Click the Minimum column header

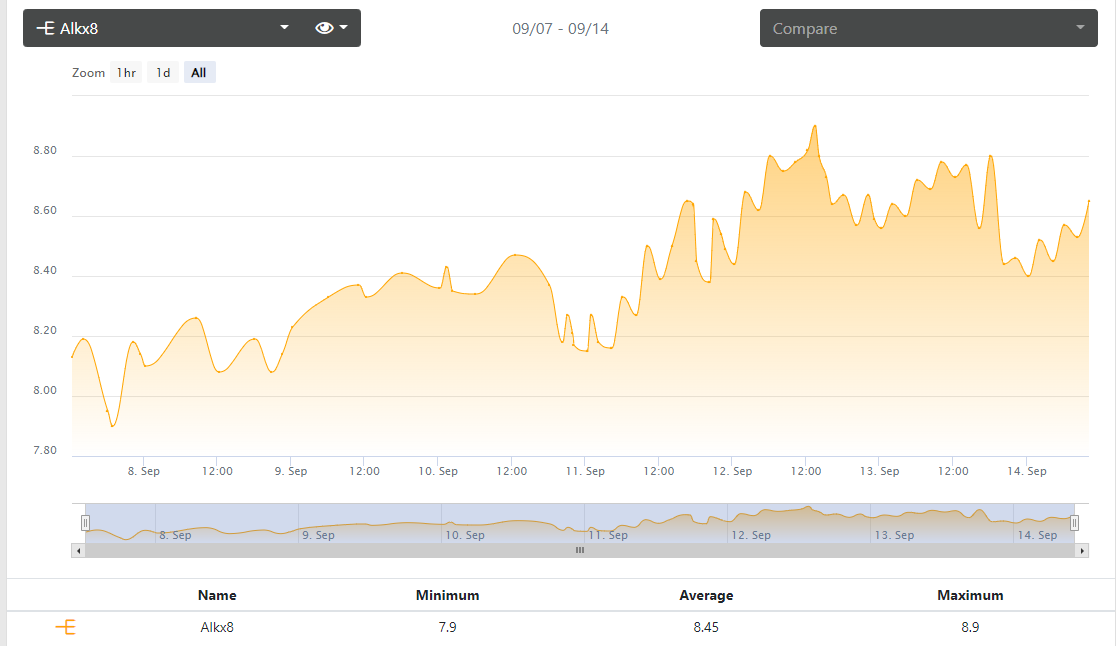[x=448, y=595]
